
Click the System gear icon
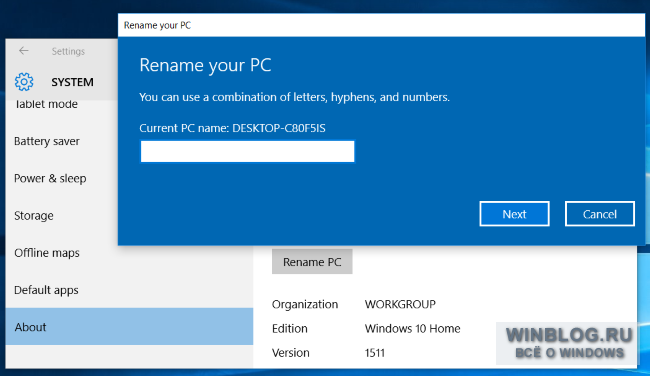tap(24, 82)
